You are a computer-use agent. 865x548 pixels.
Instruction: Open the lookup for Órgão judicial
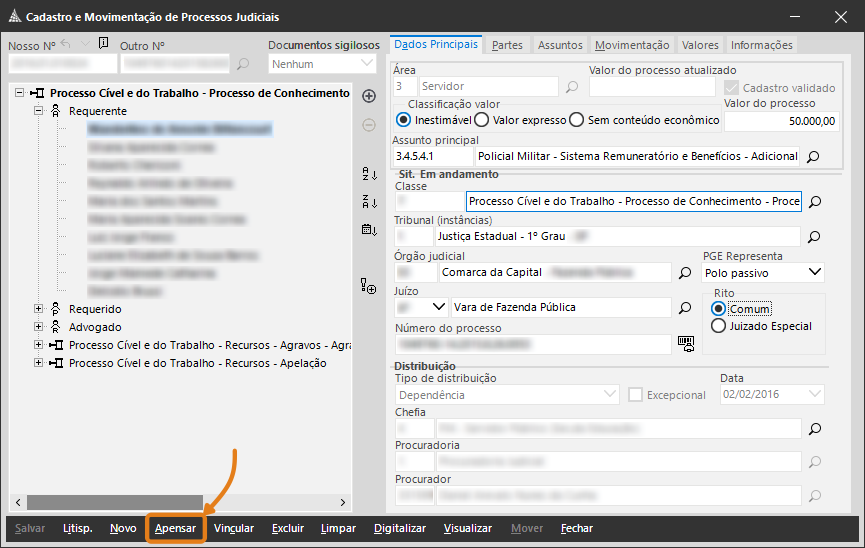pos(686,272)
